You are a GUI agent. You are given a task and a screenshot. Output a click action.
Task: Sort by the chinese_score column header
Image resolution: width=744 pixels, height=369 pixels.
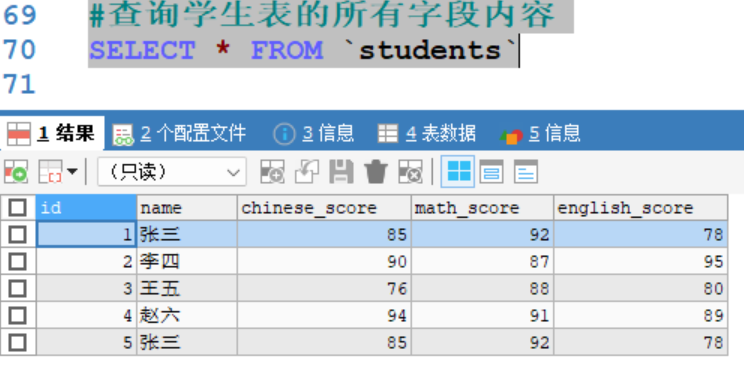tap(324, 208)
